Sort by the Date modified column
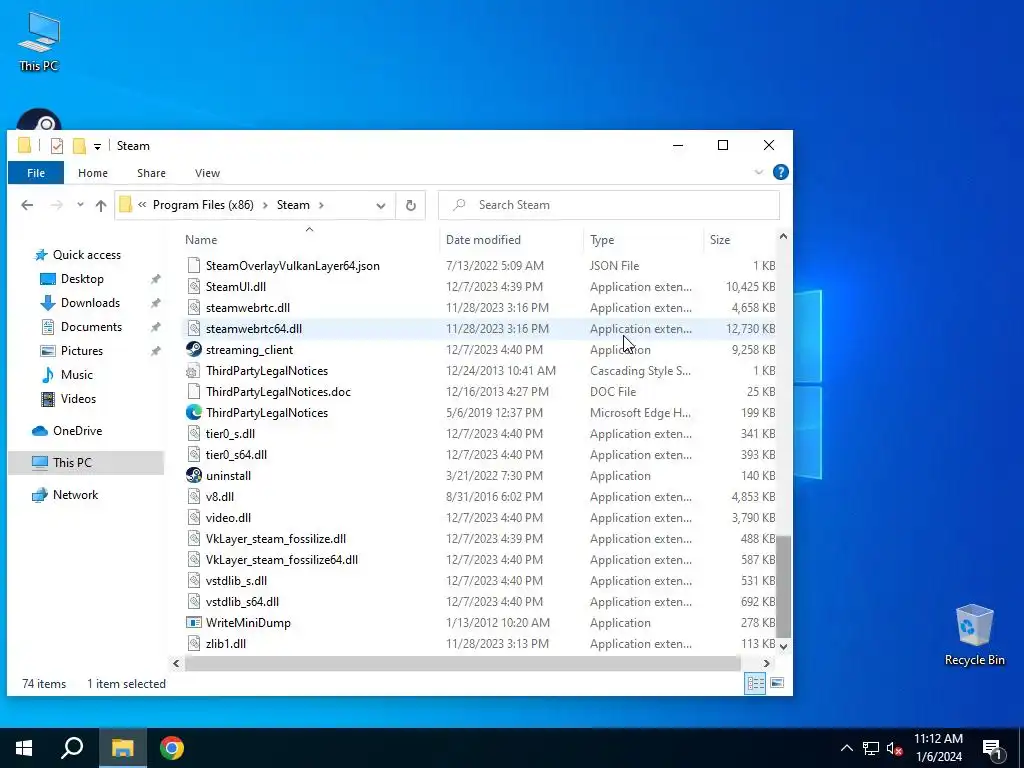Viewport: 1024px width, 768px height. point(483,240)
